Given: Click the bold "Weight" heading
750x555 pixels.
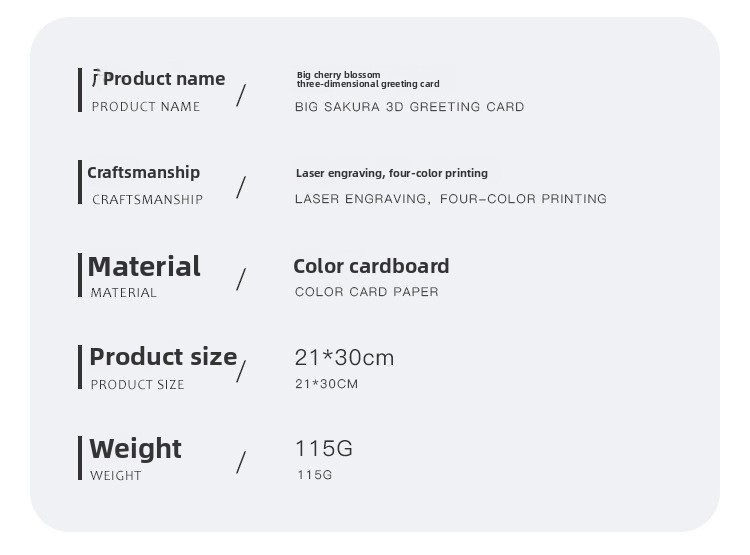Looking at the screenshot, I should [x=135, y=448].
